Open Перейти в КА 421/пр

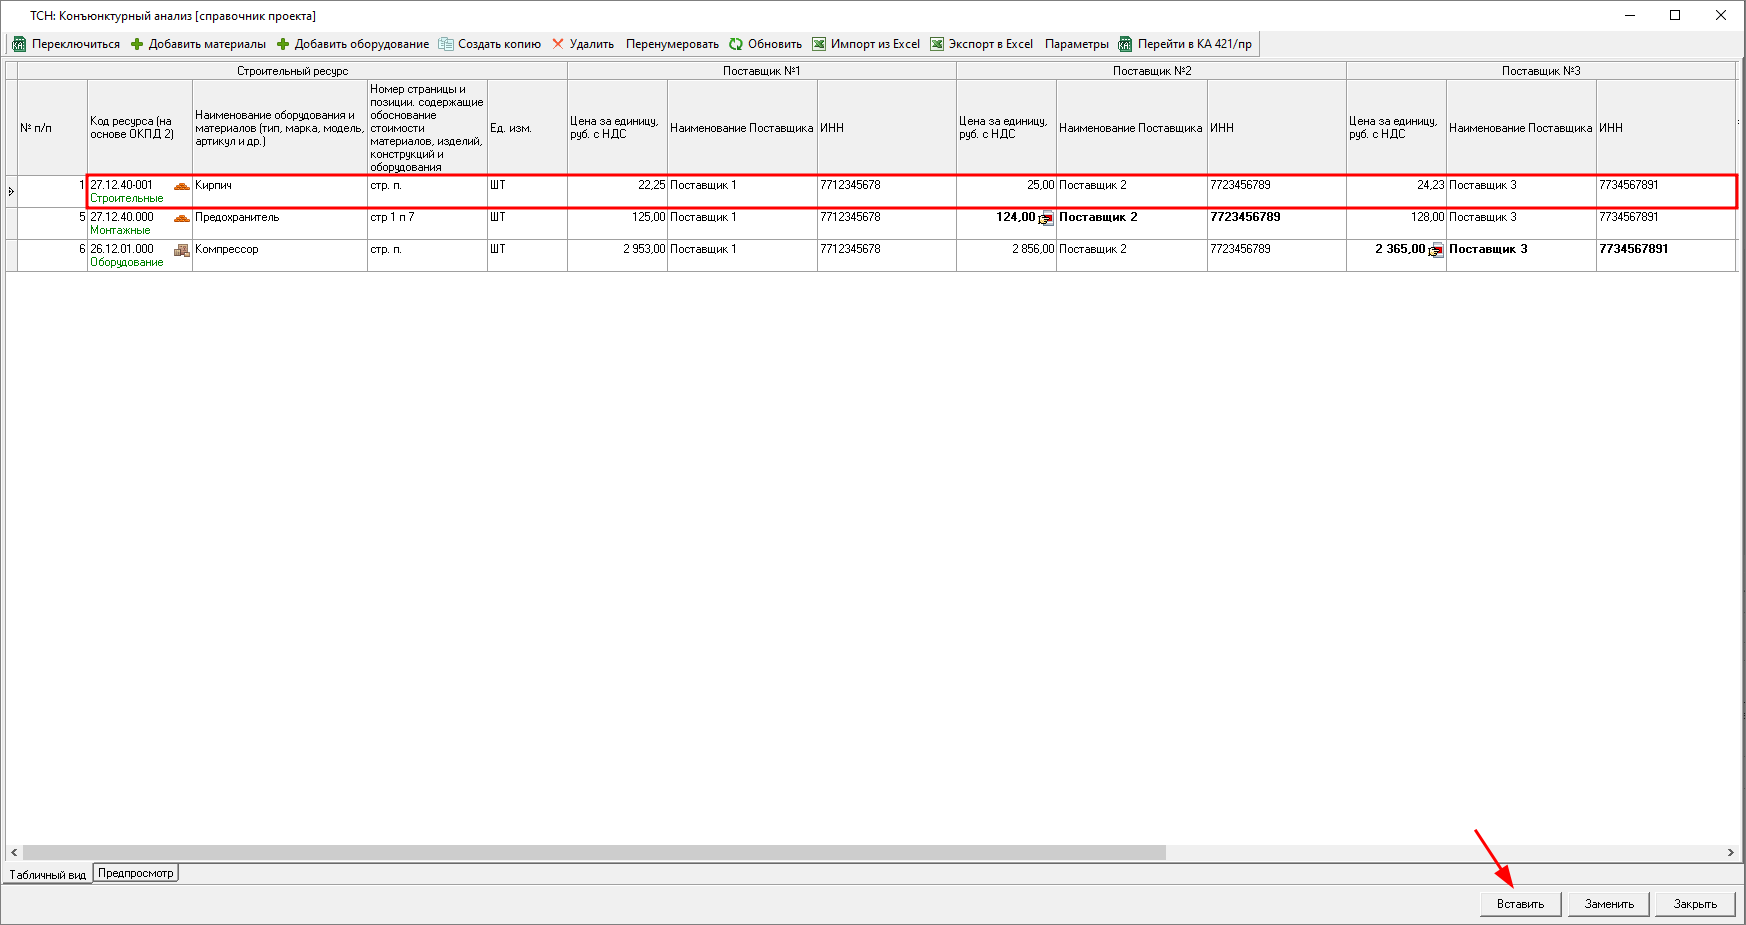coord(1185,44)
